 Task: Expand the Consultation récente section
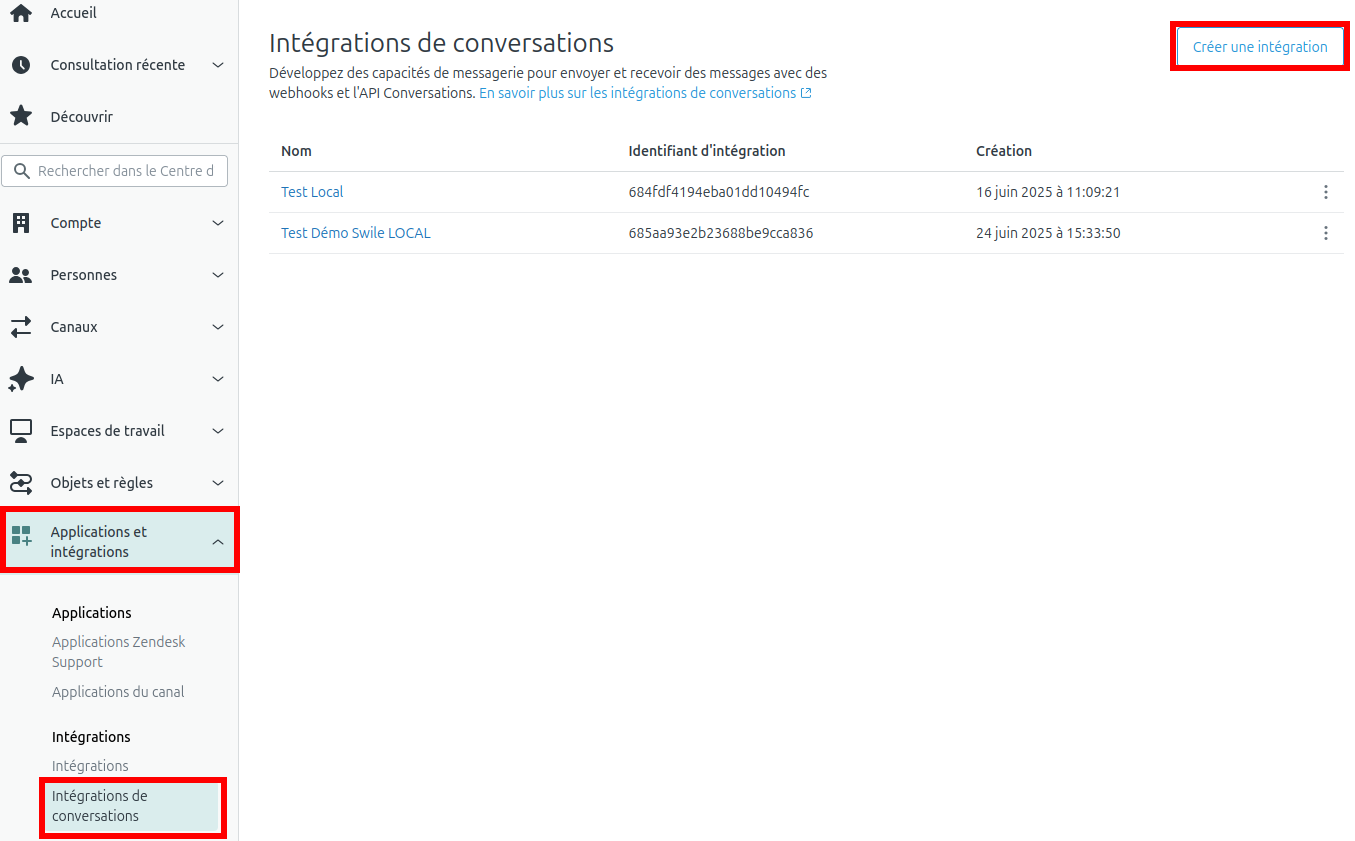click(x=218, y=65)
